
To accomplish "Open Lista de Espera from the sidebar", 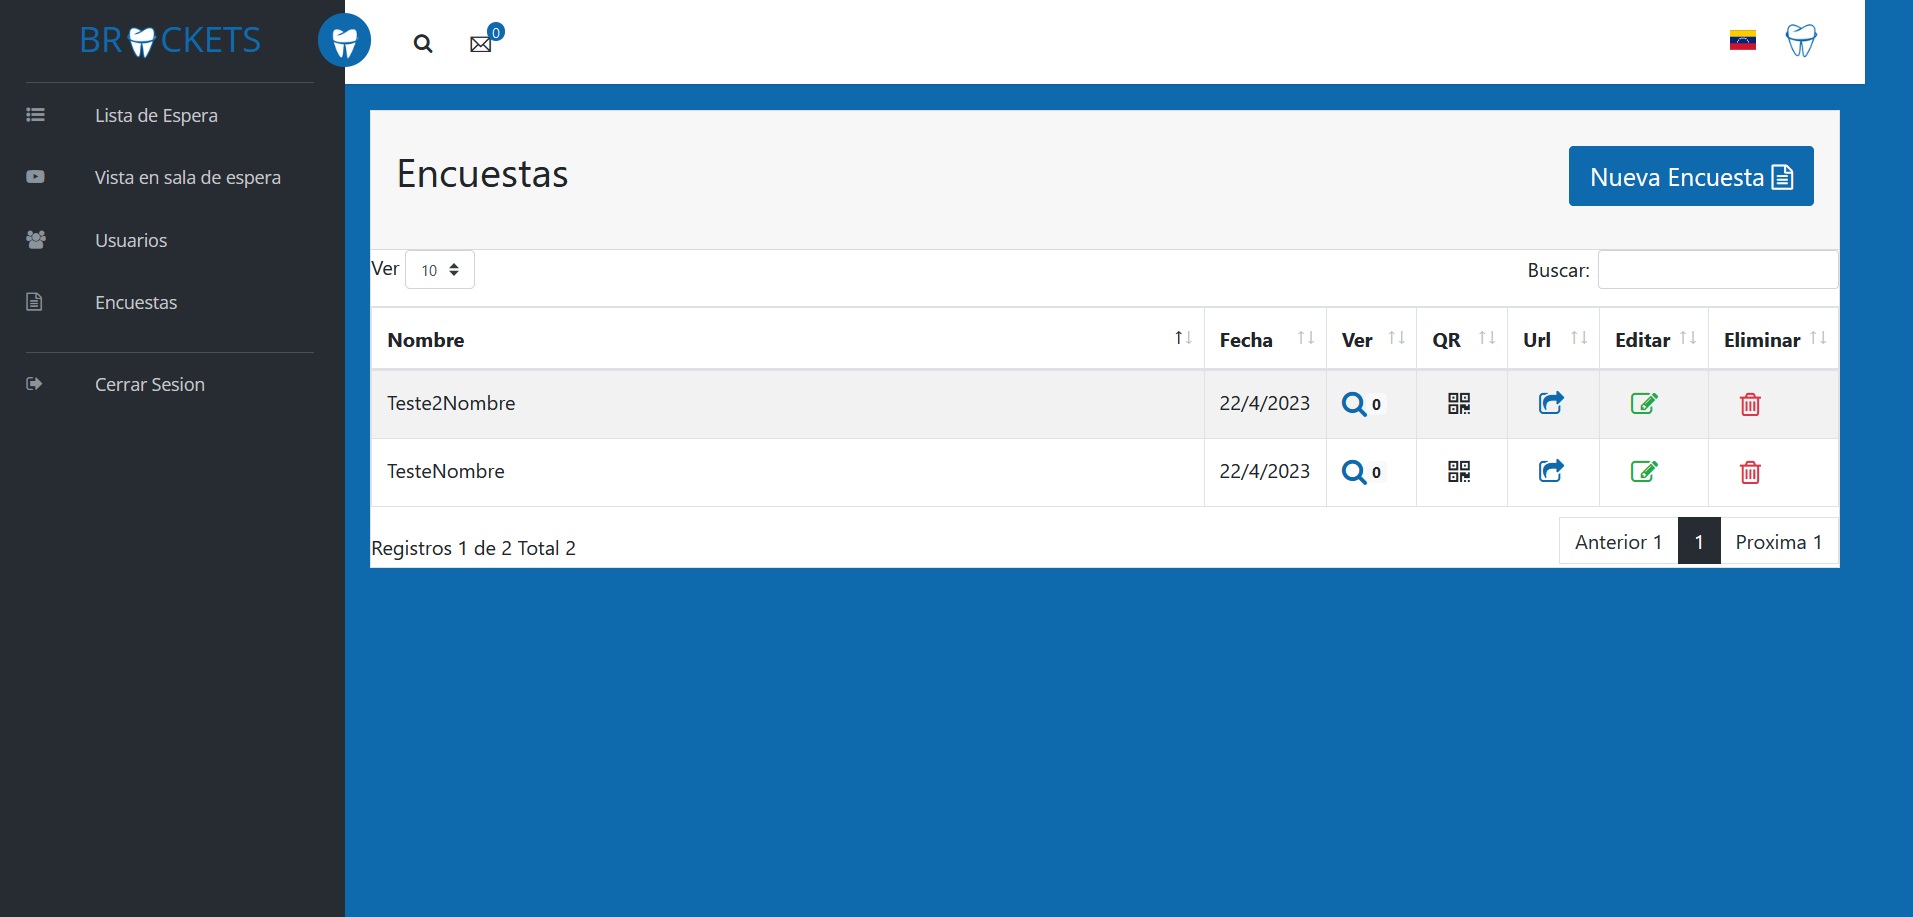I will click(x=156, y=115).
